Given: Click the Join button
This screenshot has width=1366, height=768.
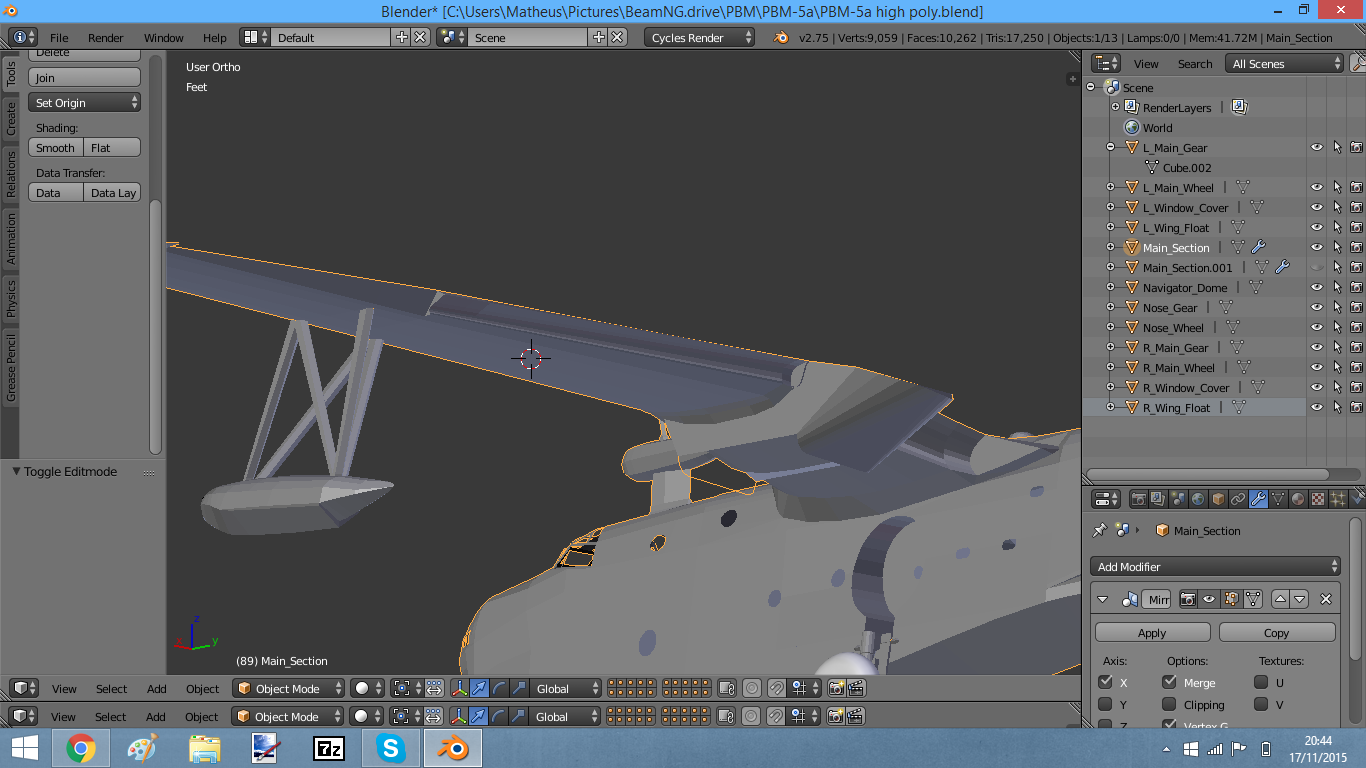Looking at the screenshot, I should (x=85, y=77).
